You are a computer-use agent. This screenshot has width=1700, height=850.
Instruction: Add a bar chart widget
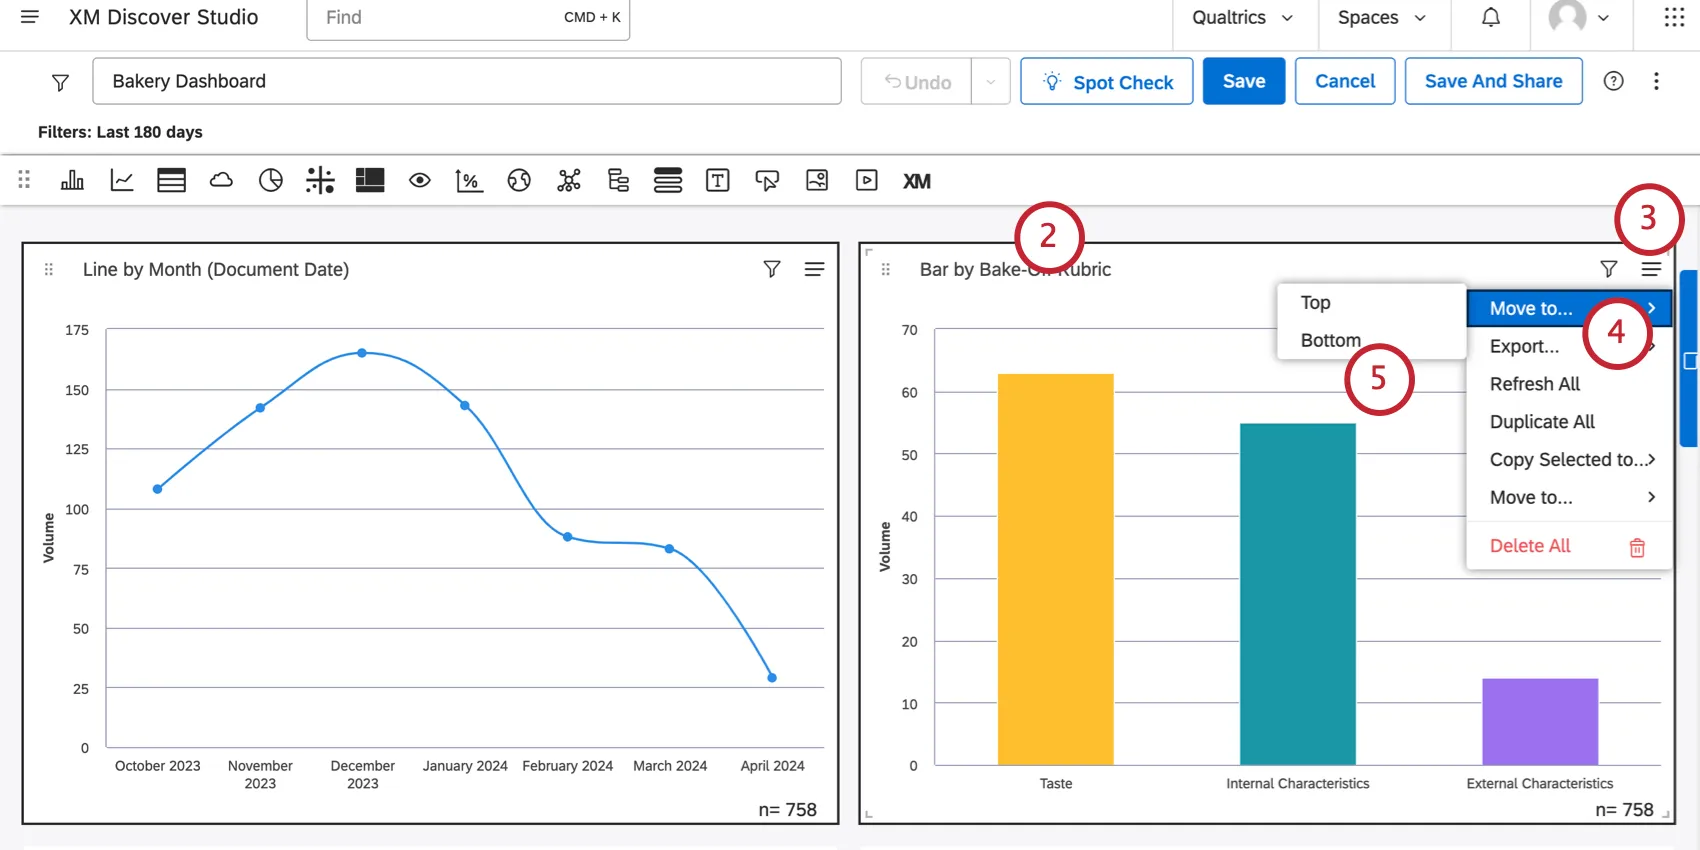pos(72,181)
